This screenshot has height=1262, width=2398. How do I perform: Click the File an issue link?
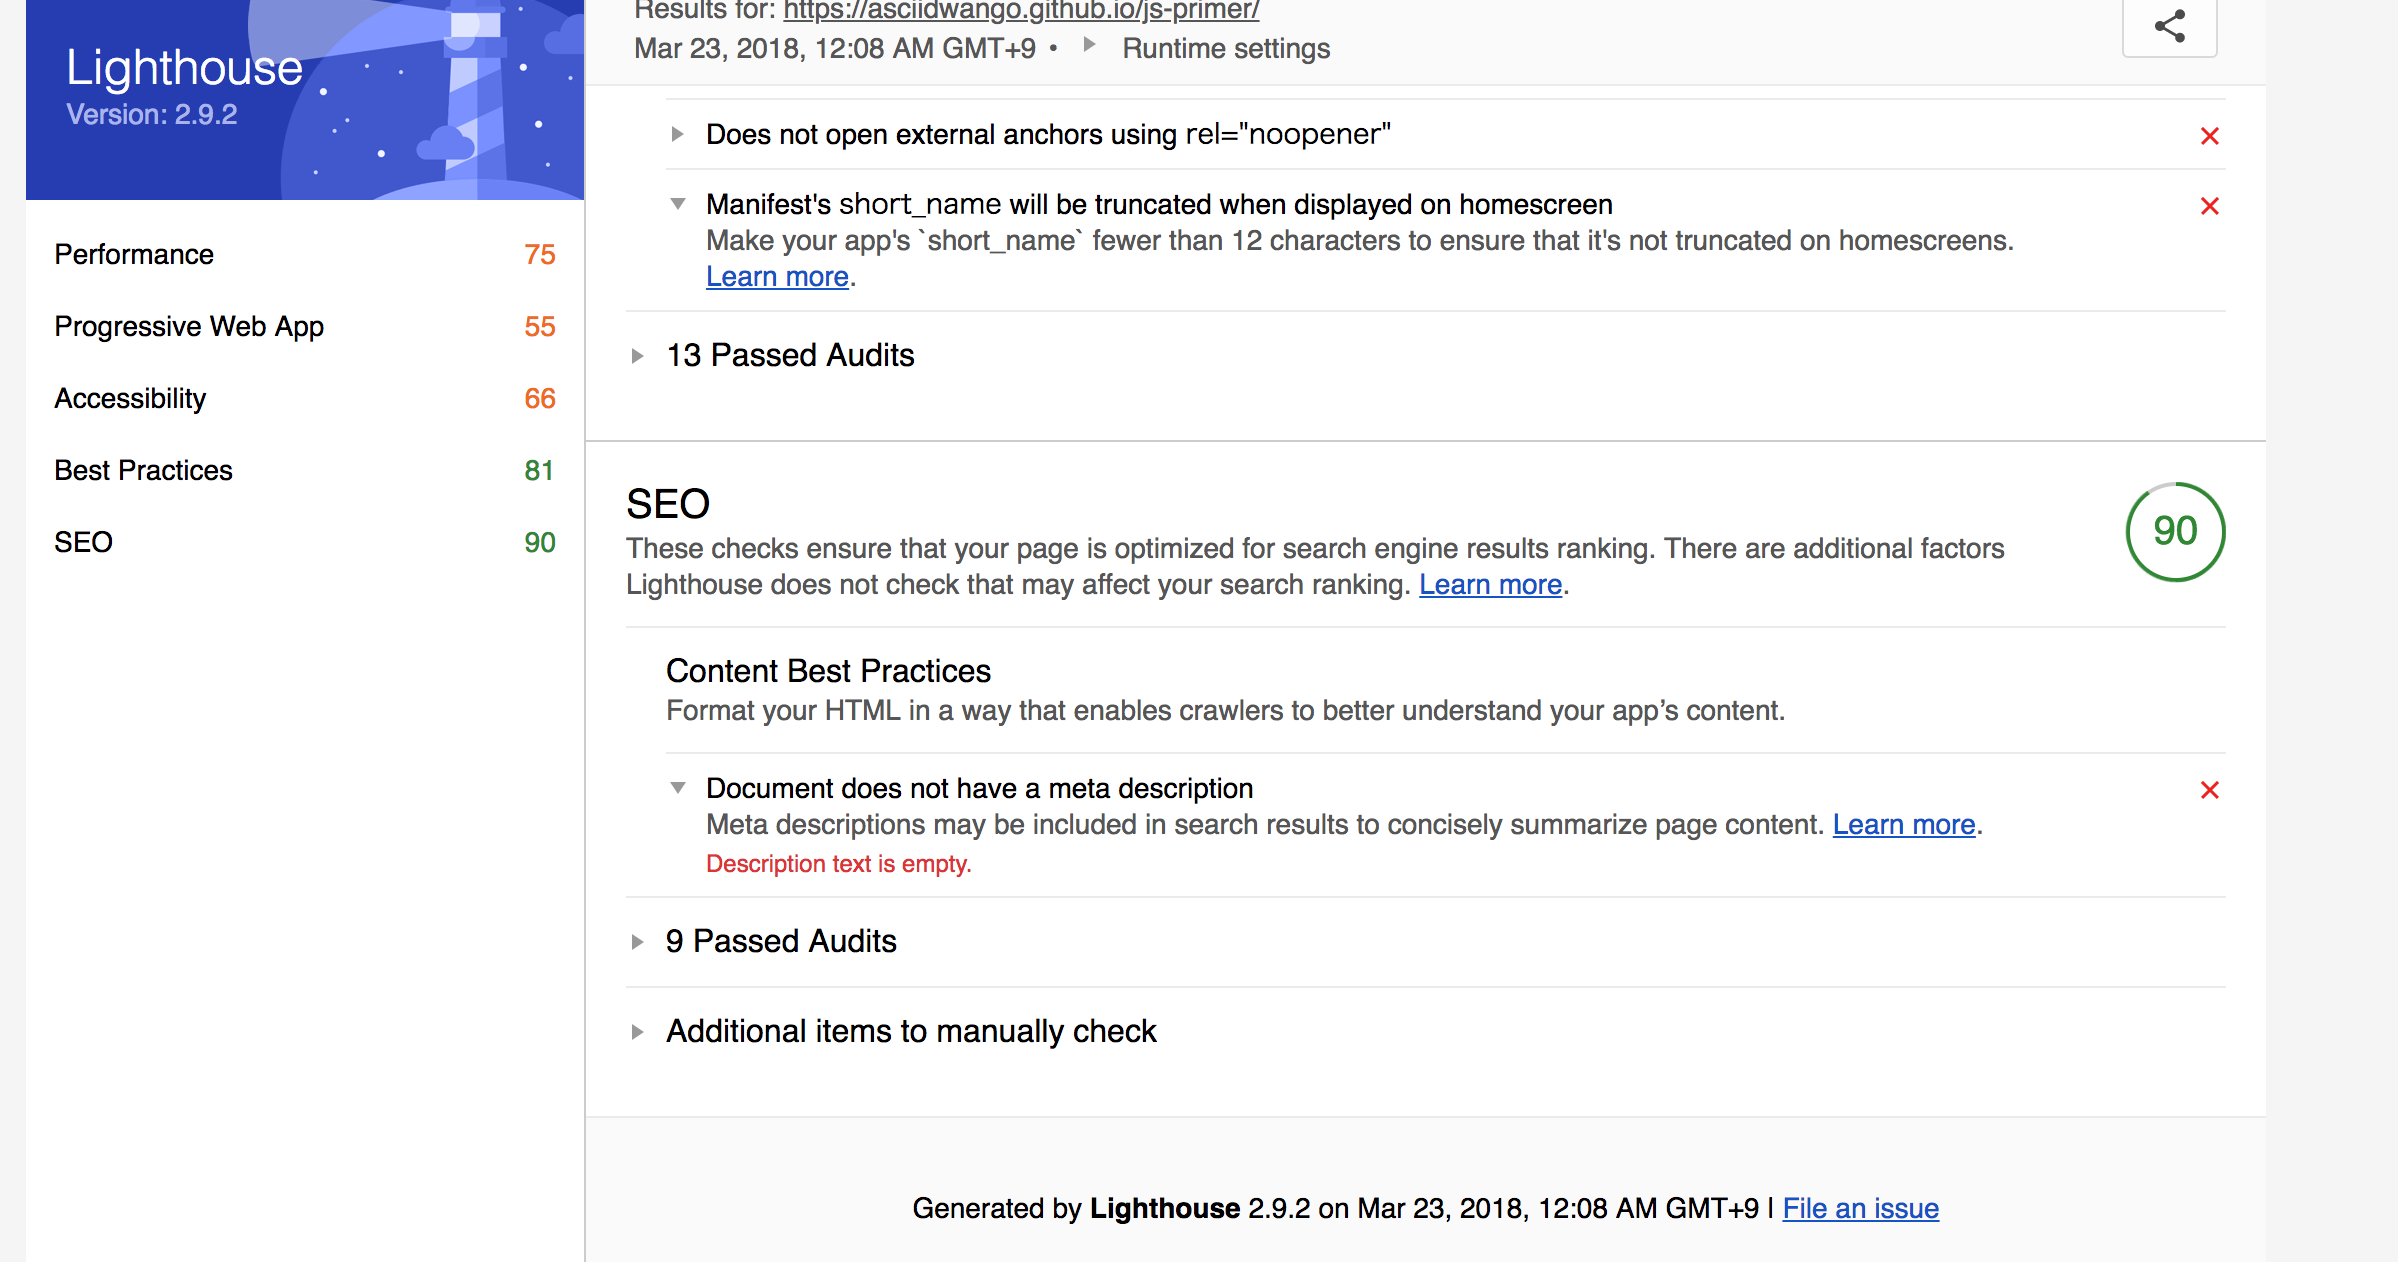1859,1208
